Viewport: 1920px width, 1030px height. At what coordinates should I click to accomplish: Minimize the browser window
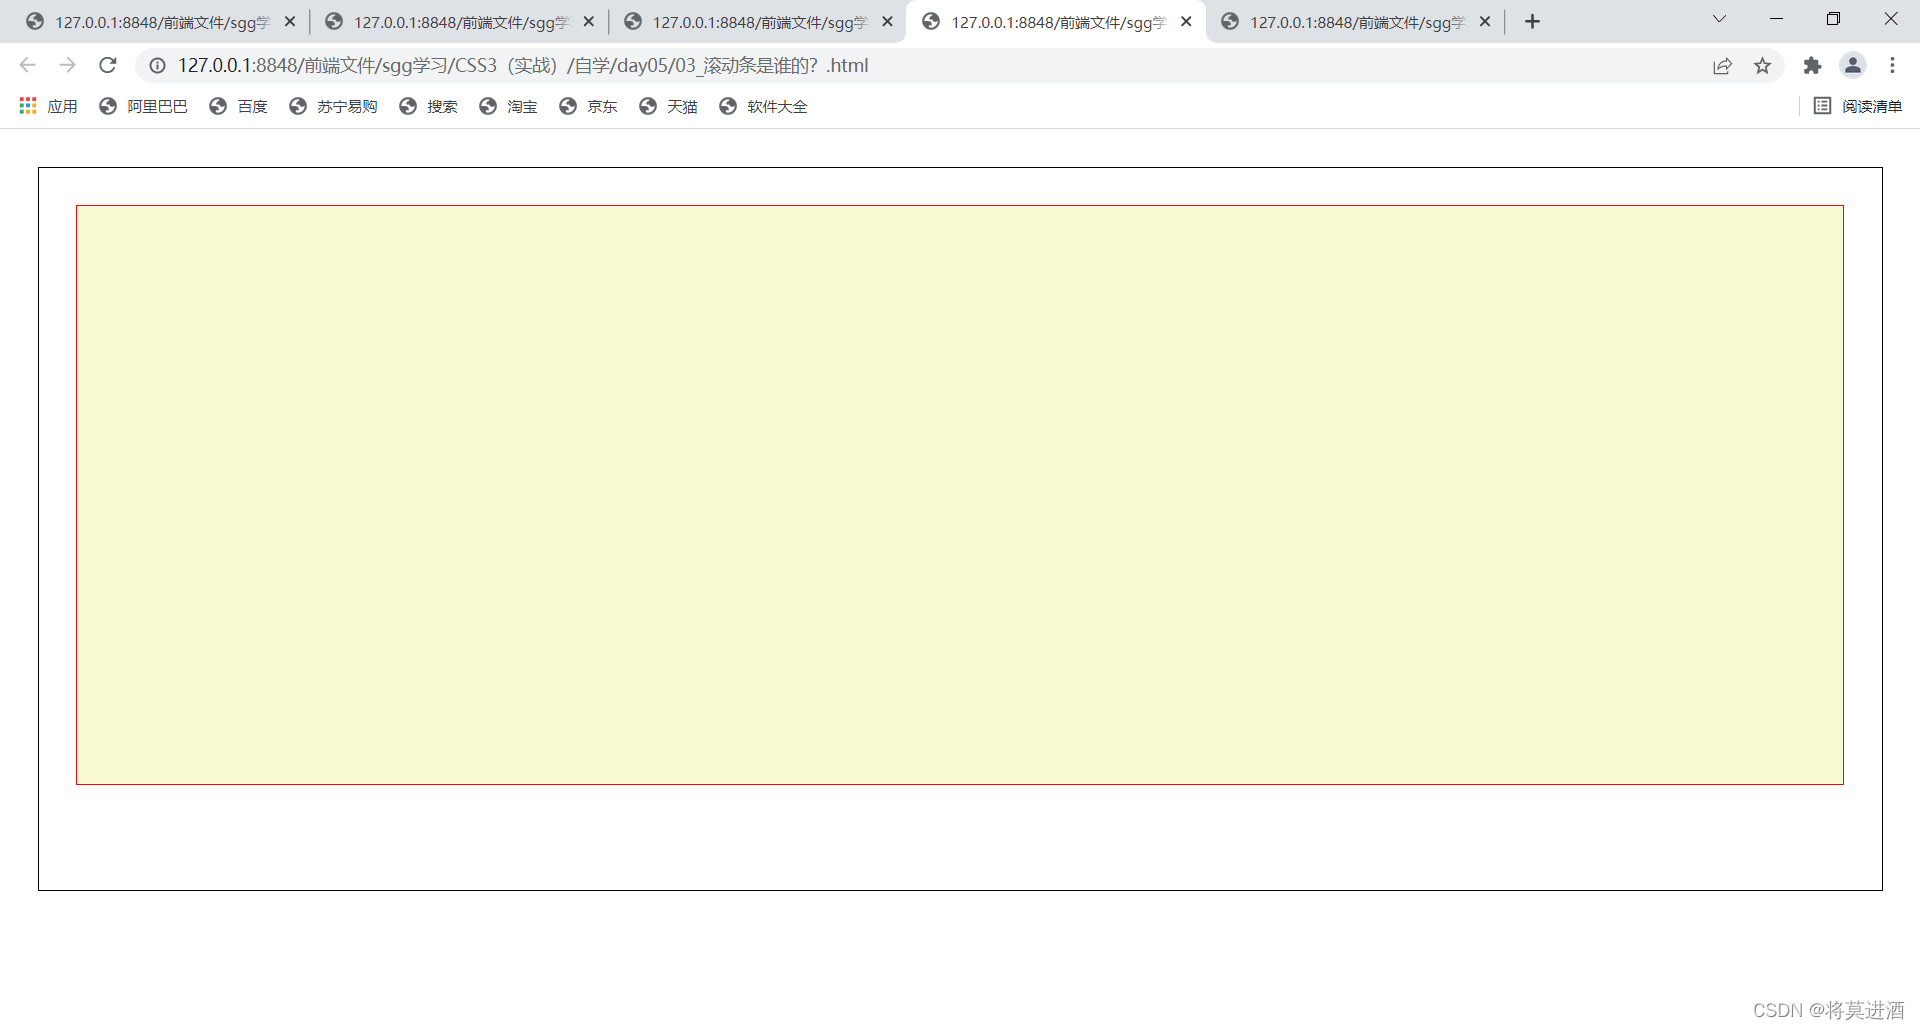(x=1776, y=19)
